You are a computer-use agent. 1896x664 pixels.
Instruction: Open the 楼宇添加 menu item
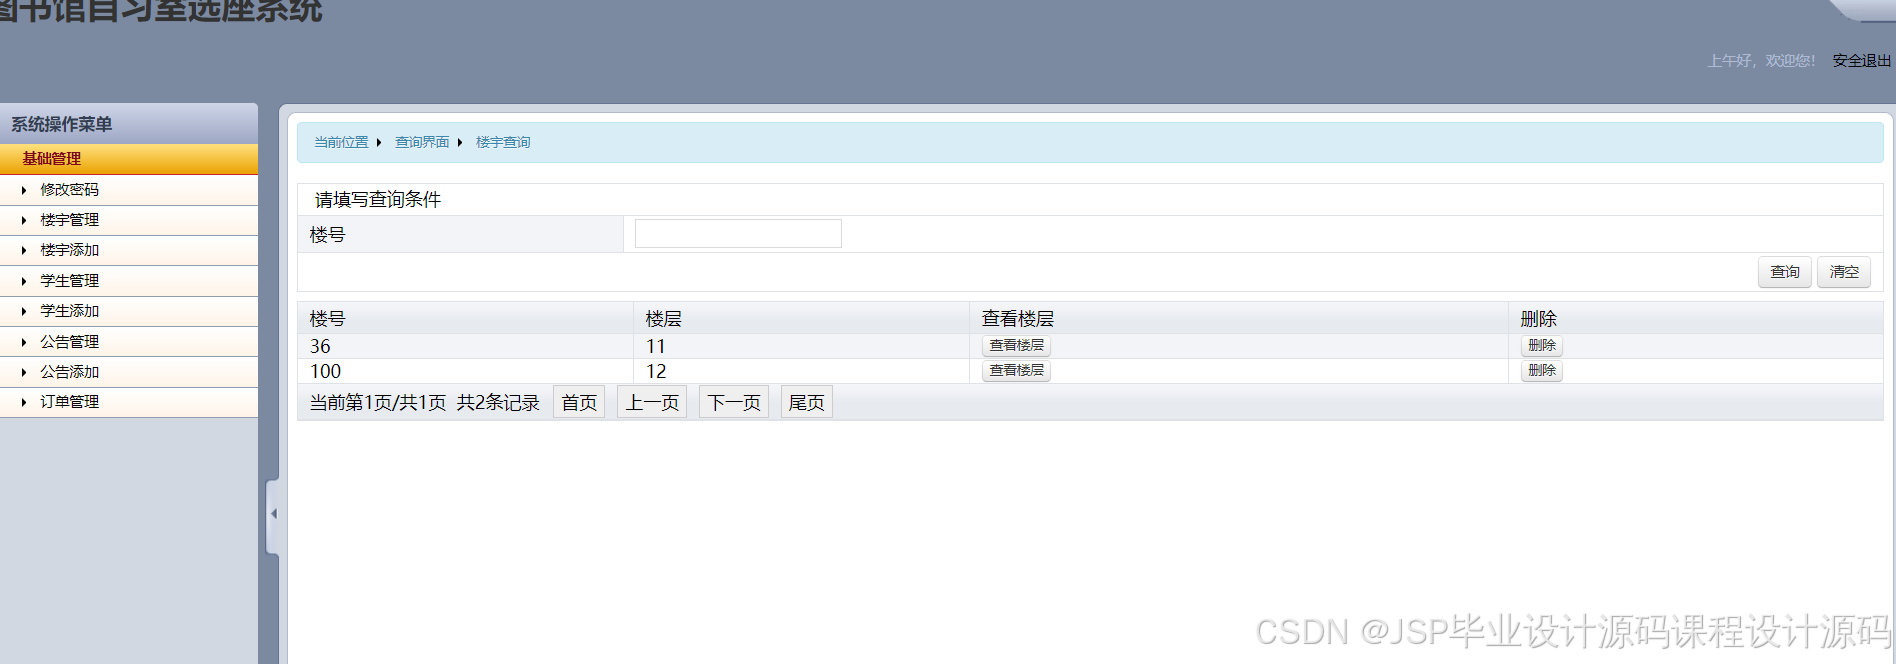click(129, 250)
